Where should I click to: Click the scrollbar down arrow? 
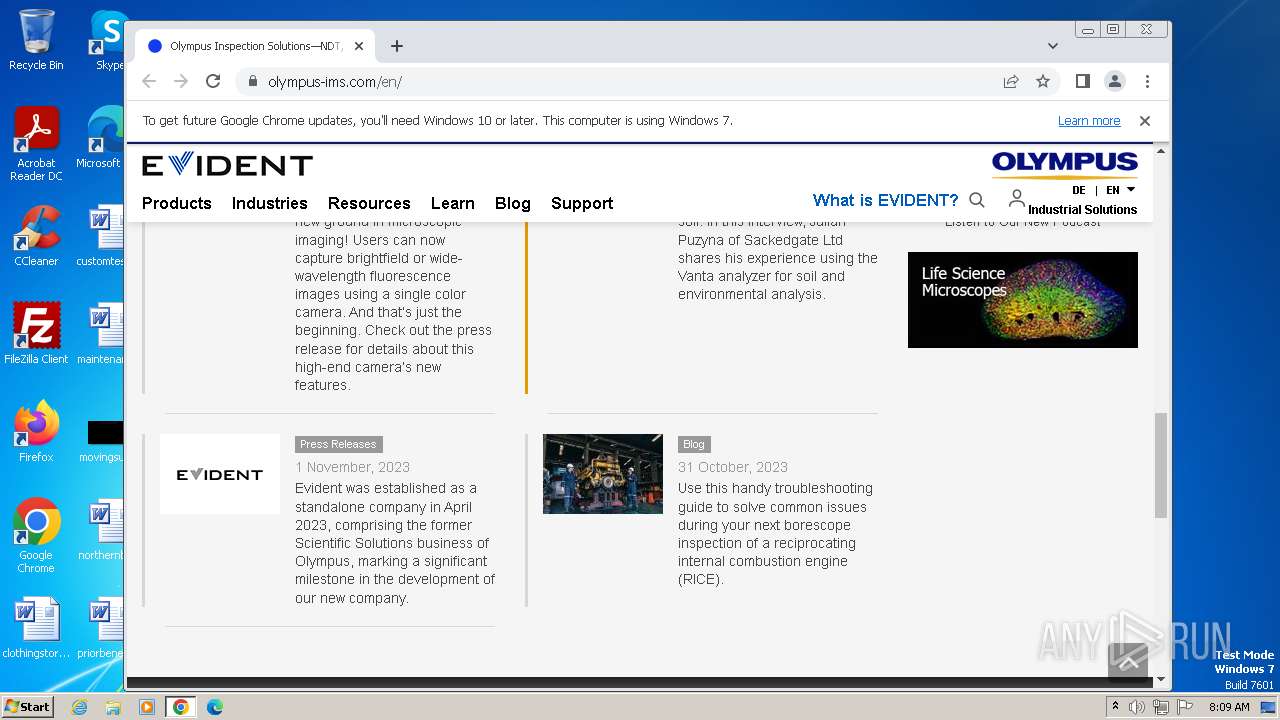click(1161, 680)
